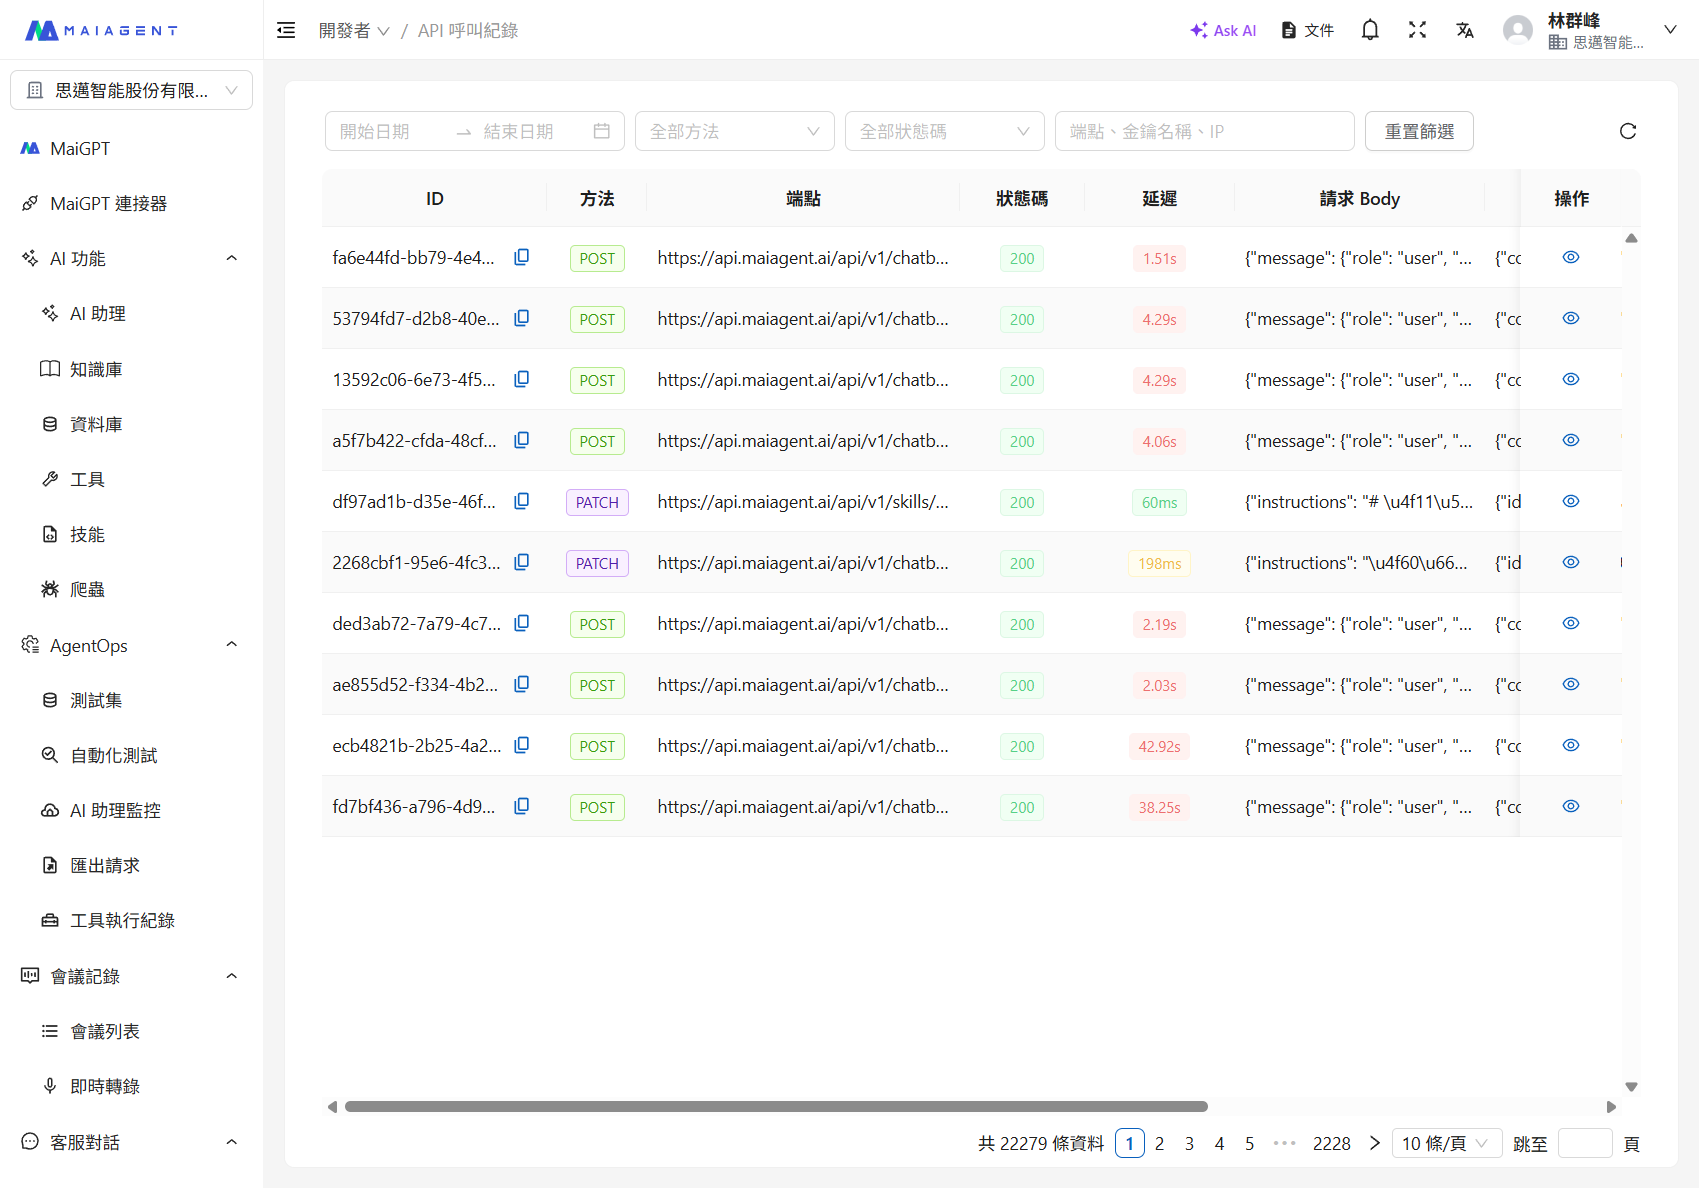Collapse the sidebar with the menu fold icon
This screenshot has width=1699, height=1188.
point(286,30)
